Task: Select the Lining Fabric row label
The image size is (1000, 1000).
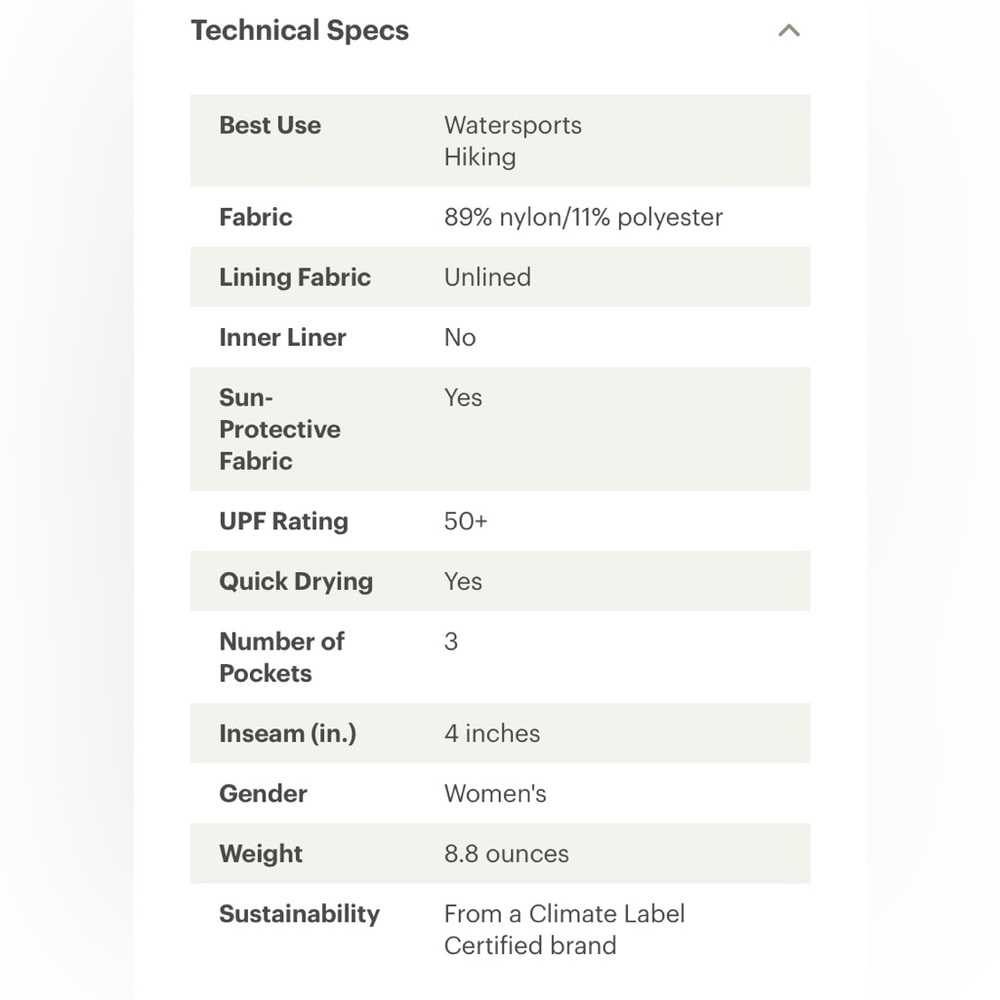Action: tap(295, 277)
